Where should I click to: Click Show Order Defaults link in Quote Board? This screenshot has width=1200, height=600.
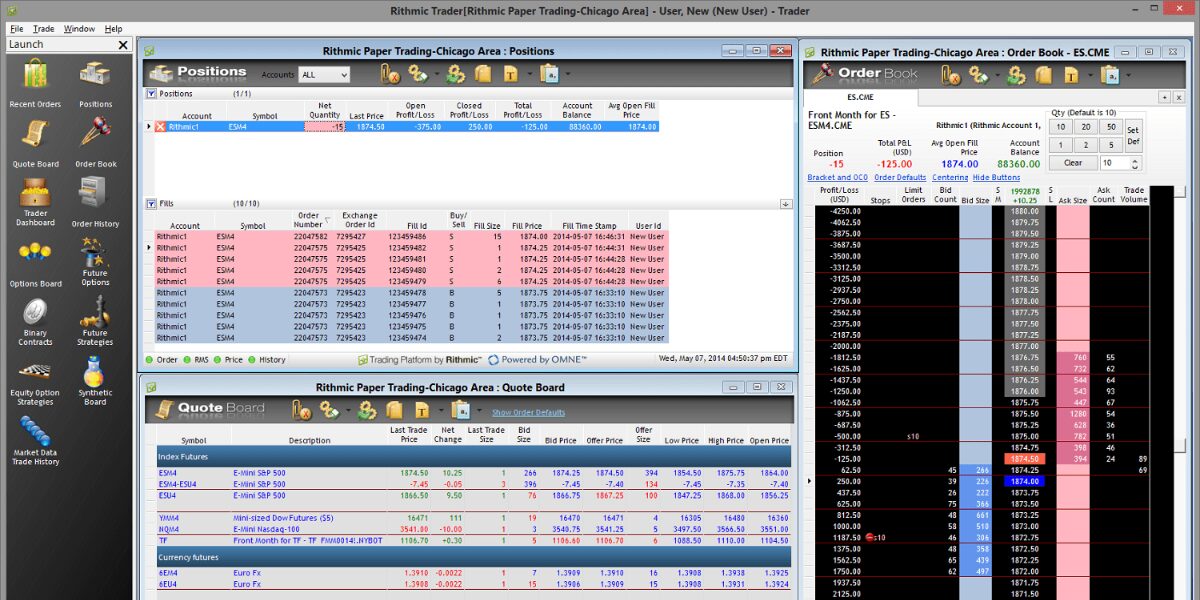(528, 412)
